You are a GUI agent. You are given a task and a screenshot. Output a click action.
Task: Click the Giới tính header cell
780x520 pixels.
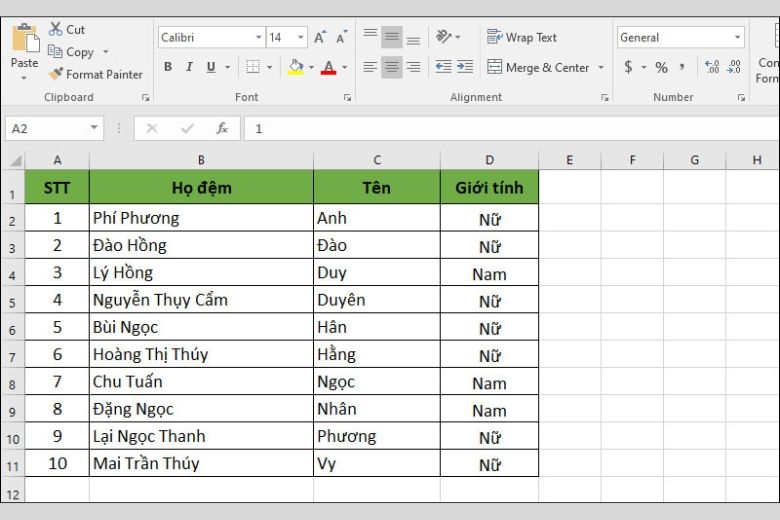click(489, 187)
